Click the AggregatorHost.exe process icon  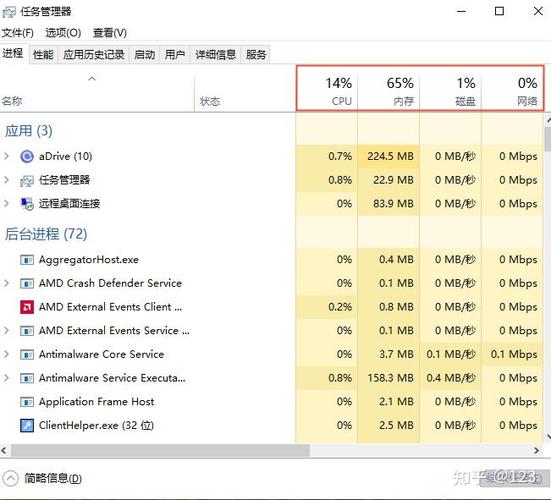27,260
